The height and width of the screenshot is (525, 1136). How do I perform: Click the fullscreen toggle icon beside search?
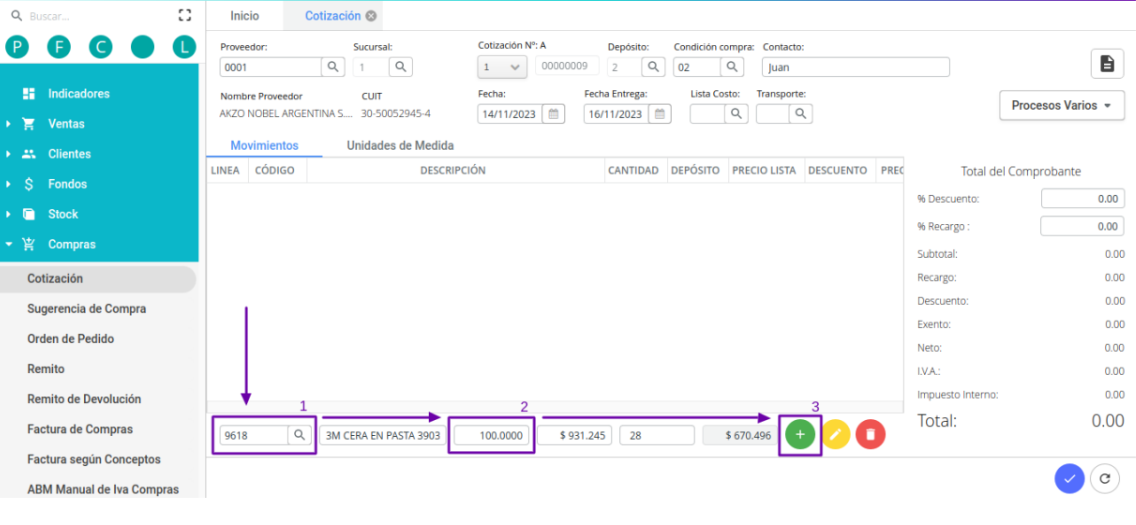pos(184,15)
